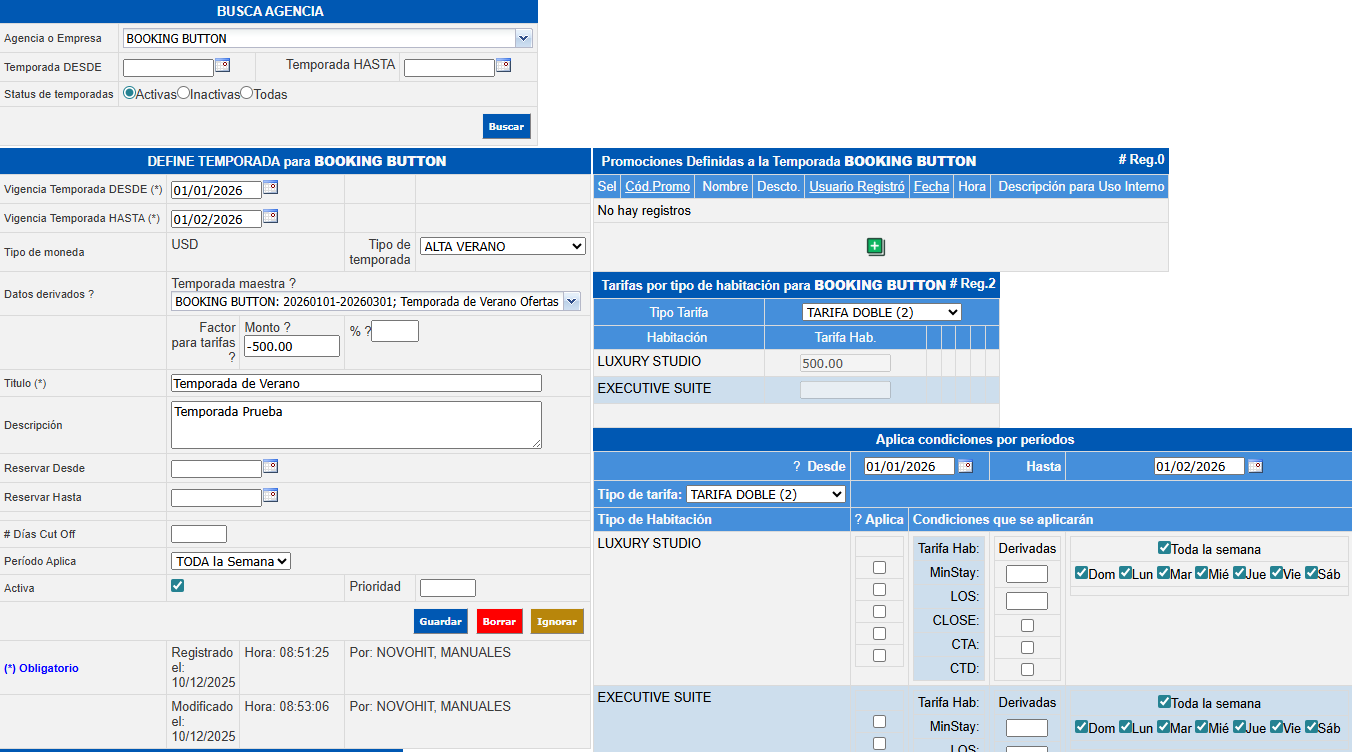The image size is (1352, 752).
Task: Select the Inactivas status radio button
Action: pos(183,93)
